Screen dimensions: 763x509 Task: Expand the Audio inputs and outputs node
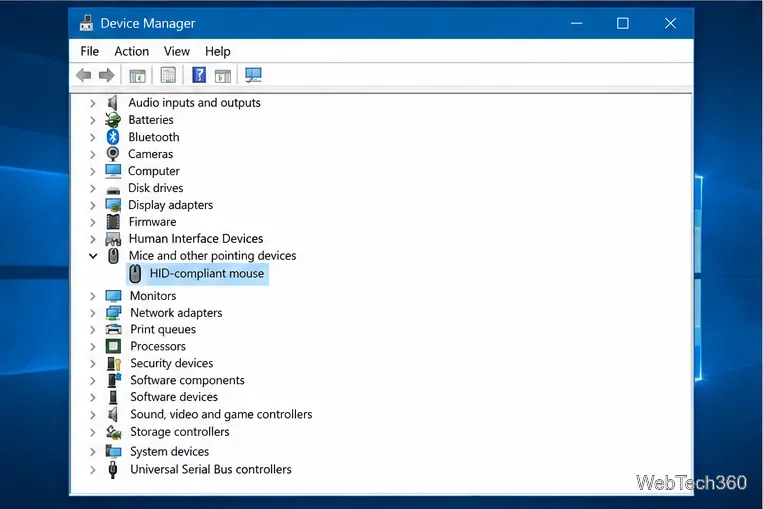coord(92,103)
